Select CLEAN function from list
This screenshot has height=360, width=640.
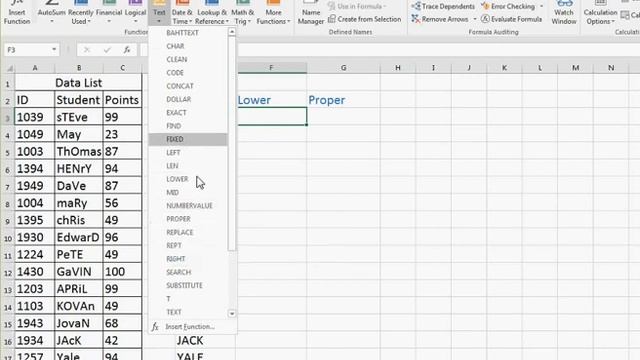pos(188,59)
